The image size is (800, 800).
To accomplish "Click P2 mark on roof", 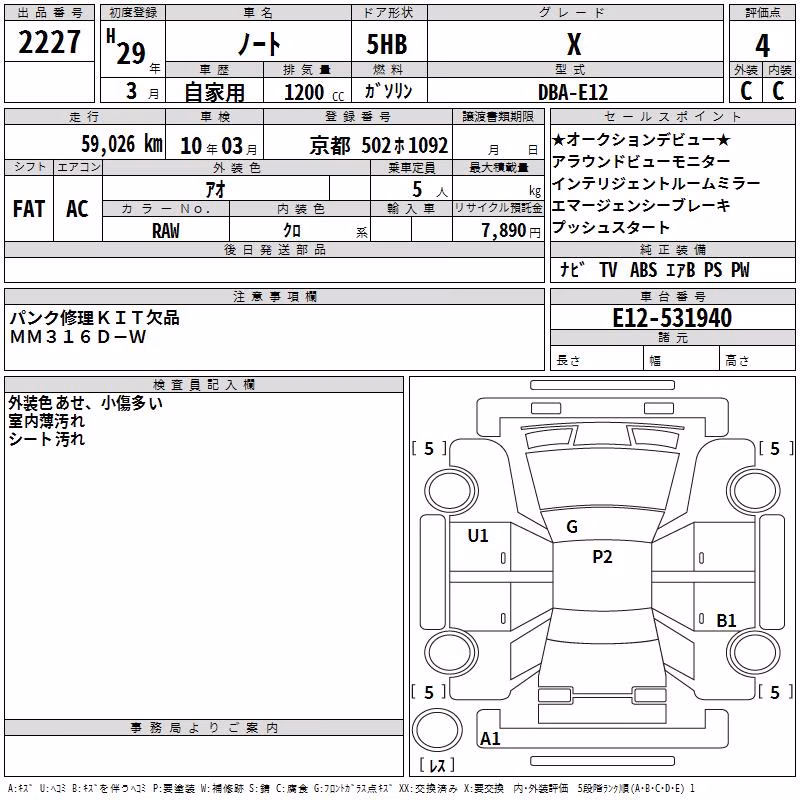I will click(x=602, y=557).
